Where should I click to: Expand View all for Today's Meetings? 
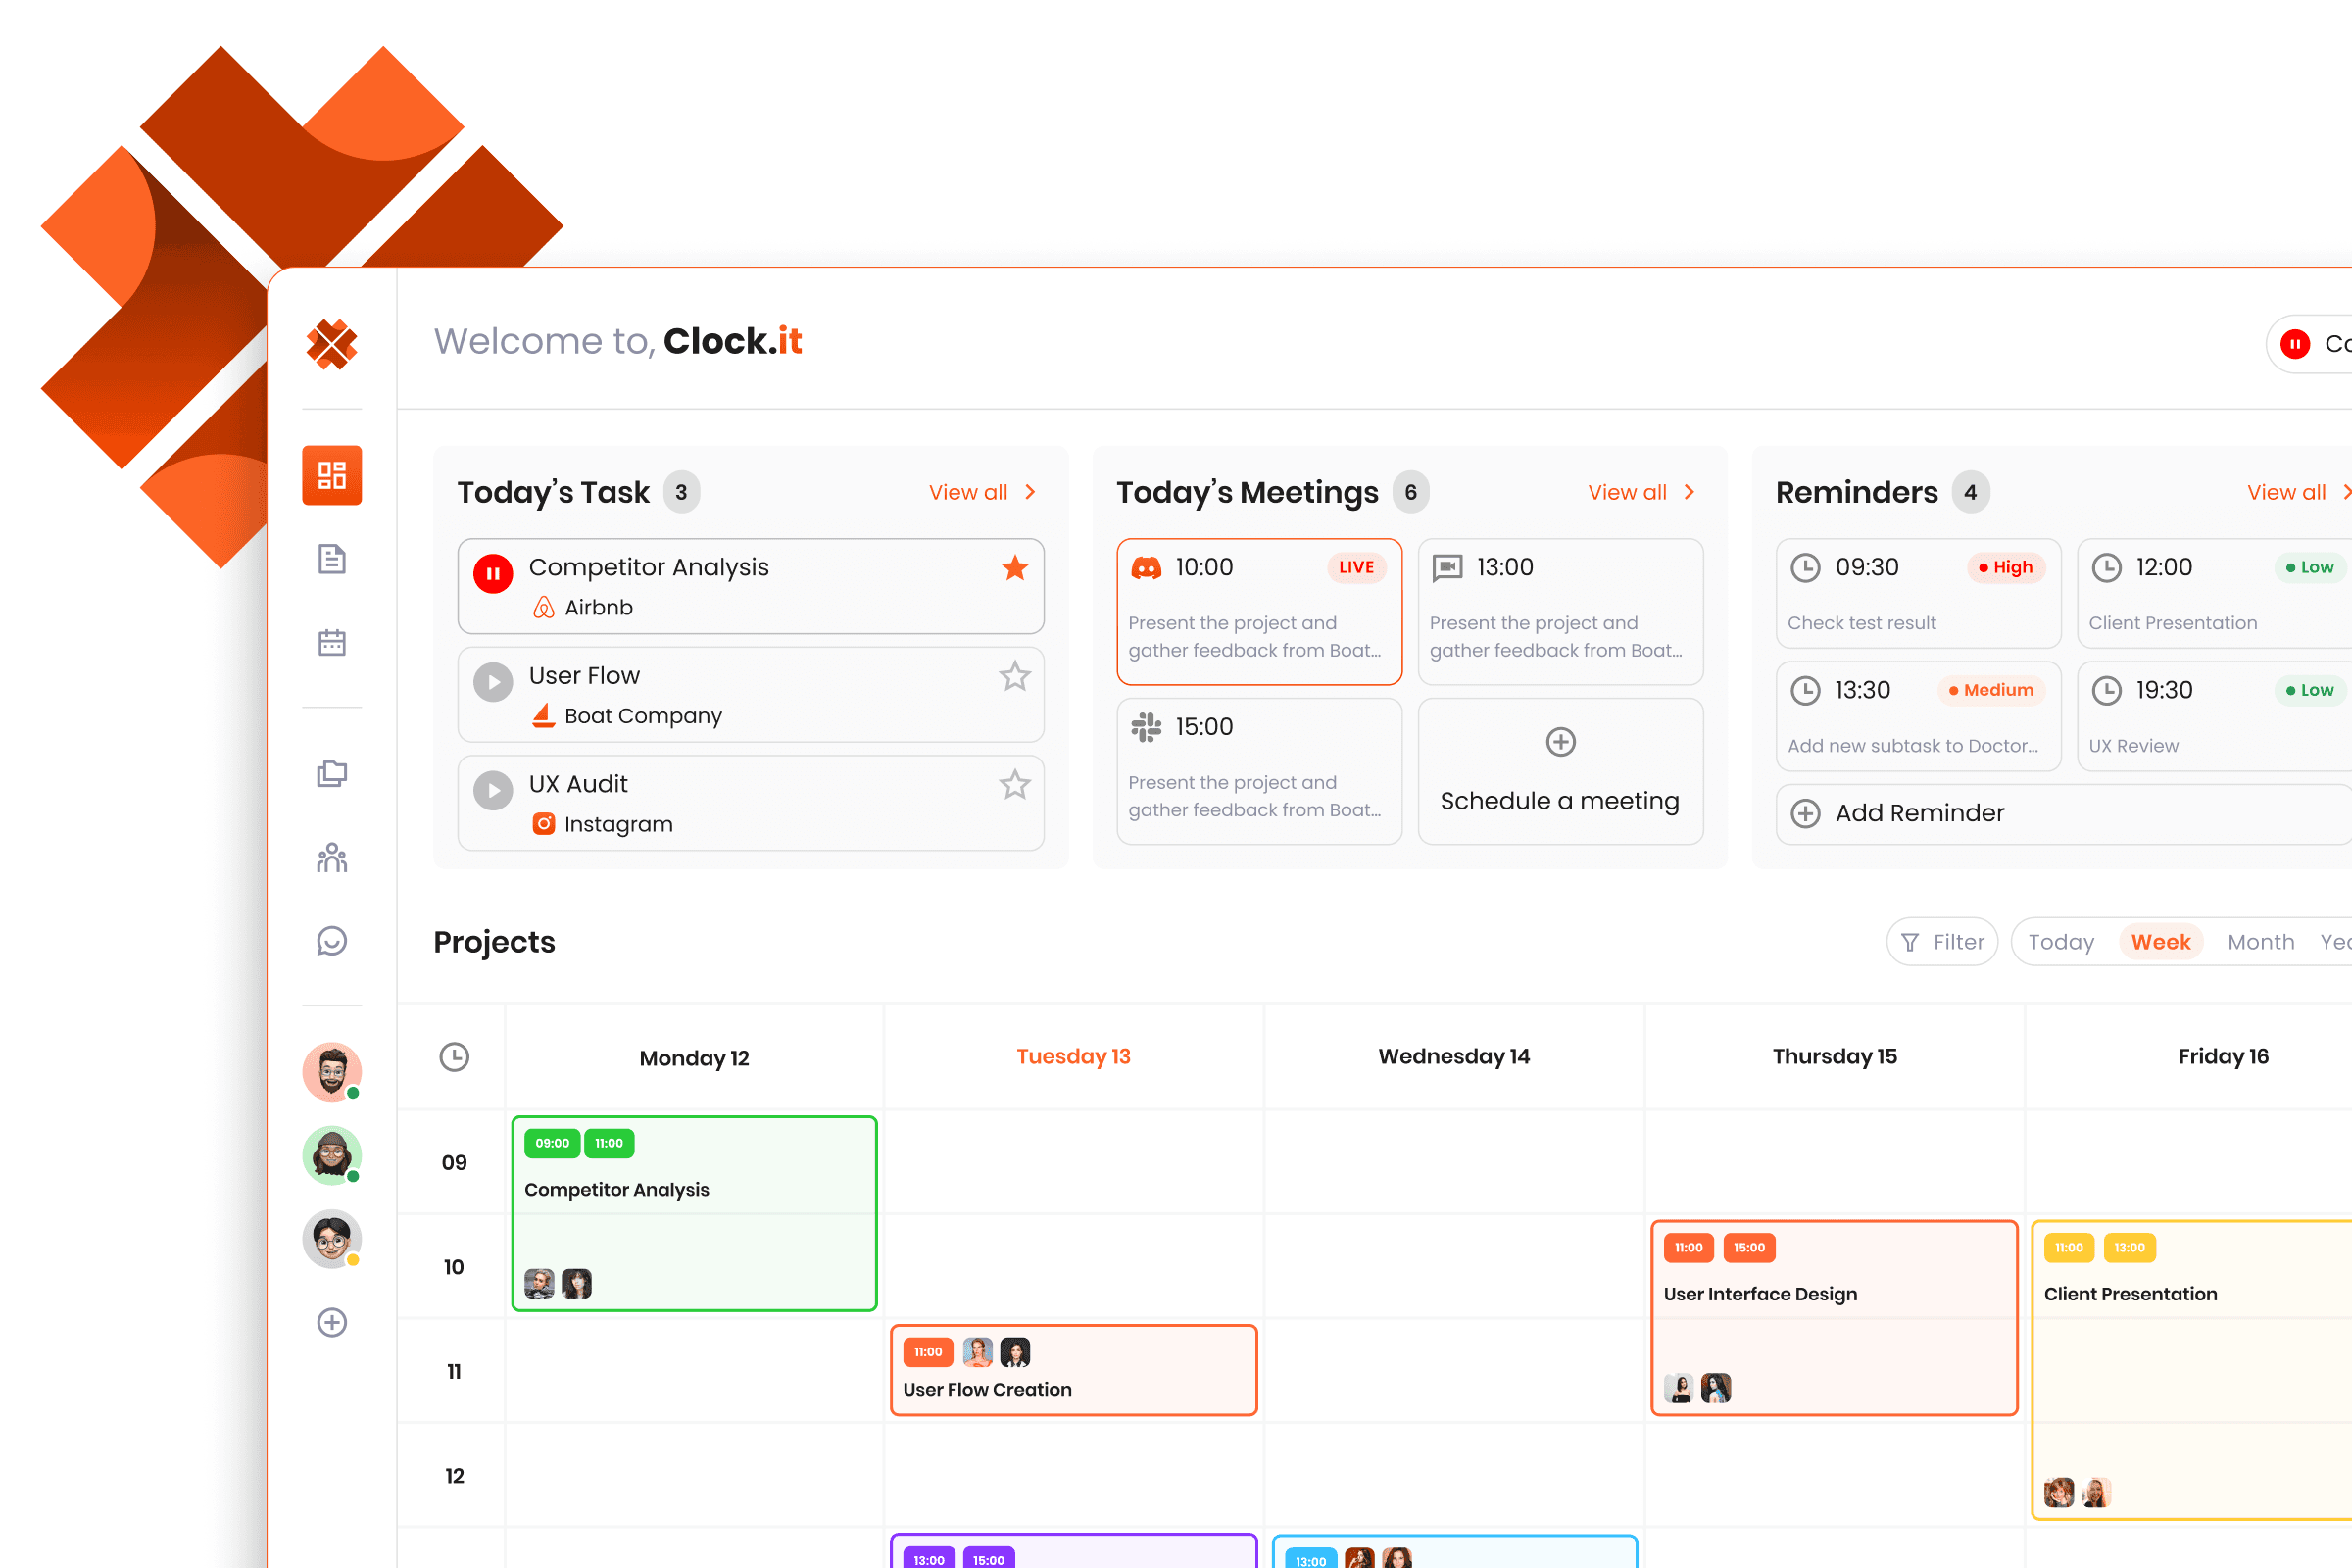point(1640,492)
